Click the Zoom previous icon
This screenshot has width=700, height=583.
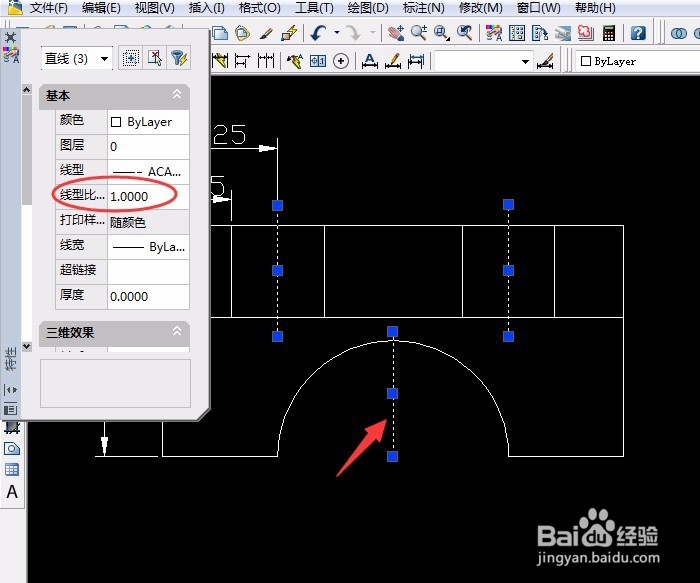pyautogui.click(x=464, y=33)
